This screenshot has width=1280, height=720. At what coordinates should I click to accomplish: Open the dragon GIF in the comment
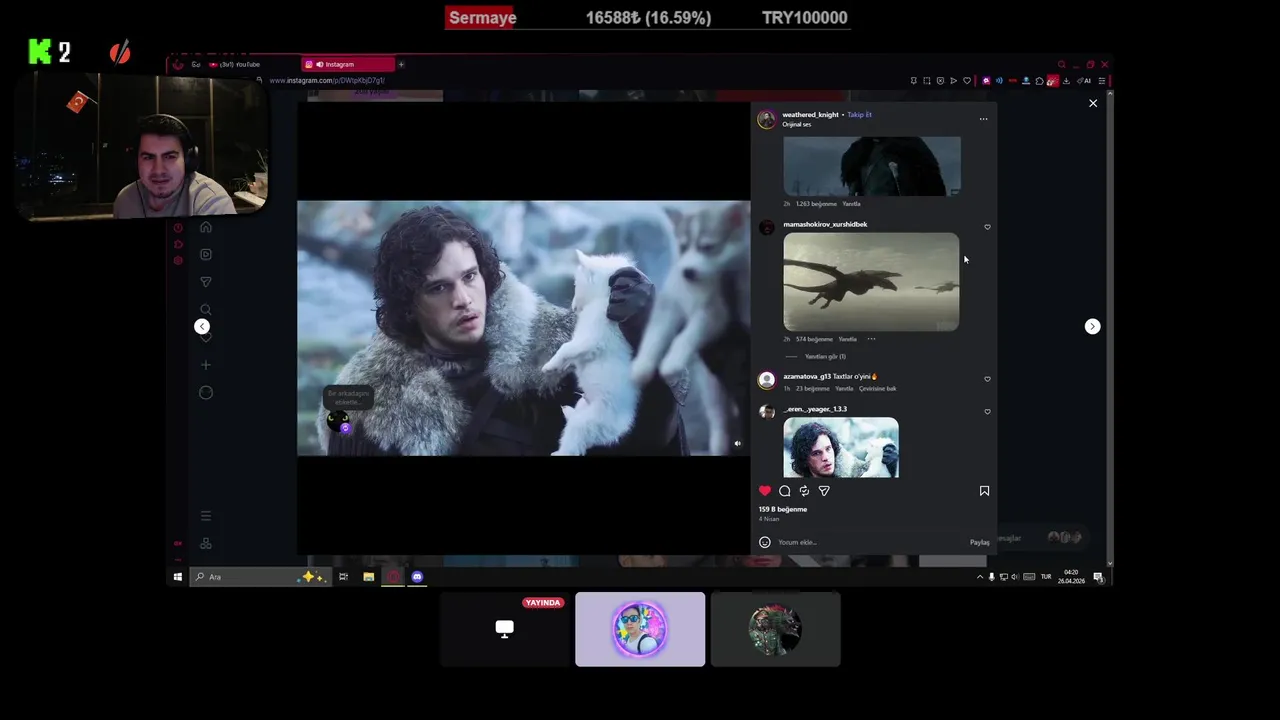coord(871,282)
